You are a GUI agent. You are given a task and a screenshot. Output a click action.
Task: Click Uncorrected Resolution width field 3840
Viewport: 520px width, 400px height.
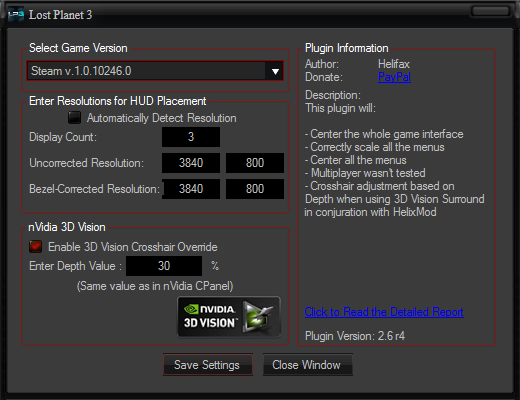tap(191, 163)
